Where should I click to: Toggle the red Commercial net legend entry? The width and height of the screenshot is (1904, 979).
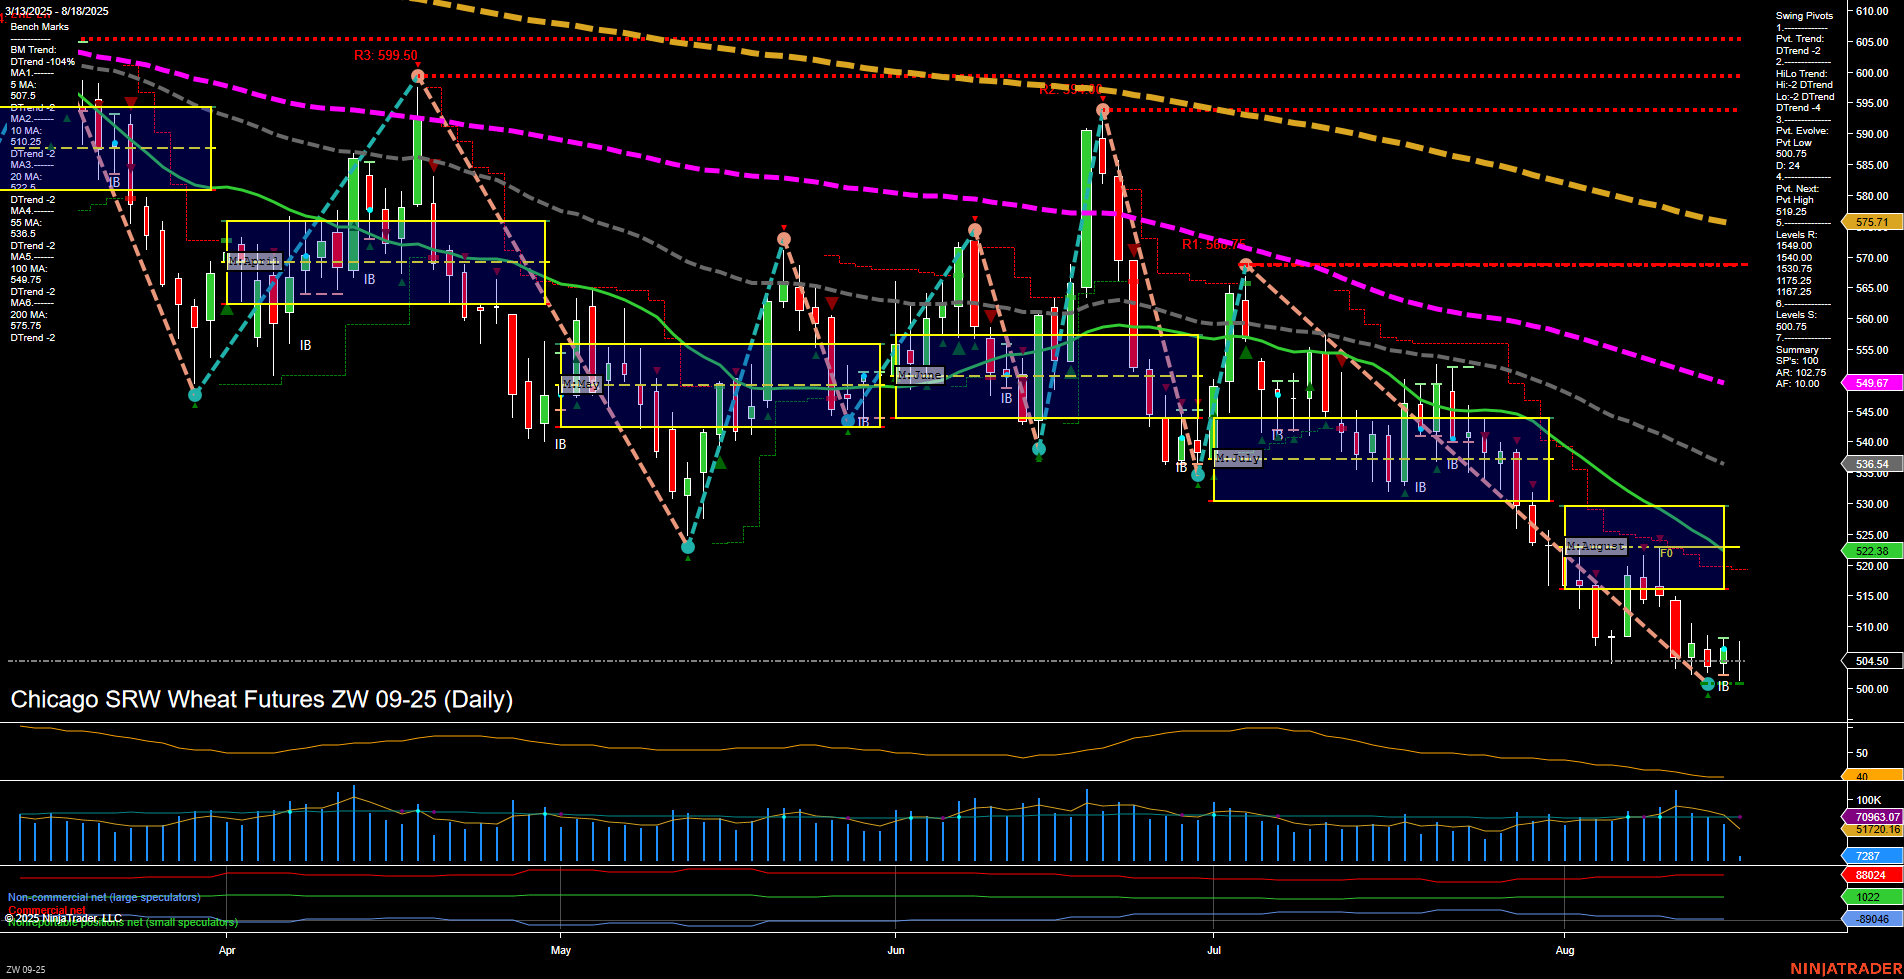[47, 911]
